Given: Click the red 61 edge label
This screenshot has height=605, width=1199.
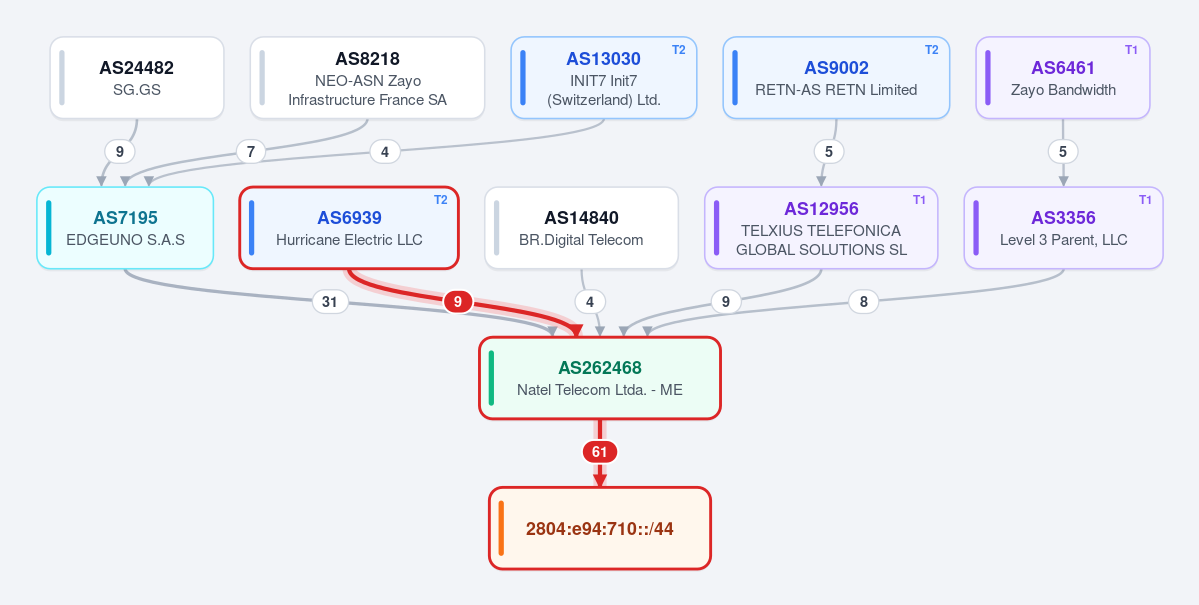Looking at the screenshot, I should pyautogui.click(x=600, y=452).
